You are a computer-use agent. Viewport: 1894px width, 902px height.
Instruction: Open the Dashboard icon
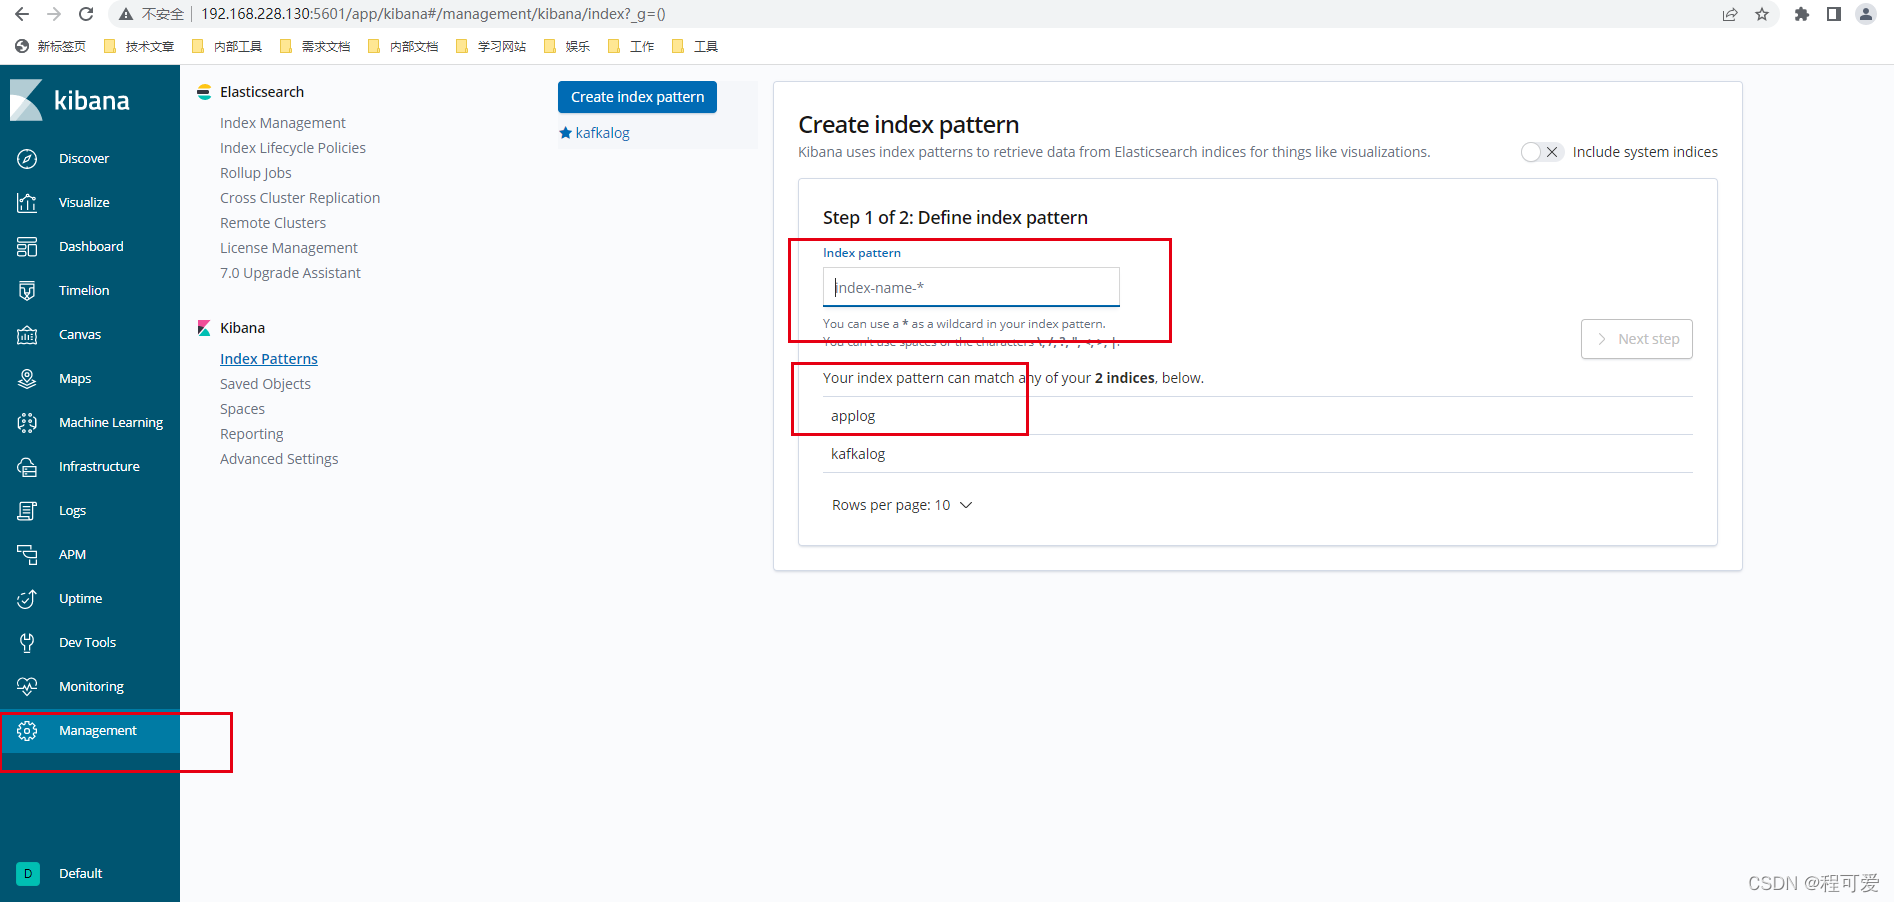coord(27,247)
